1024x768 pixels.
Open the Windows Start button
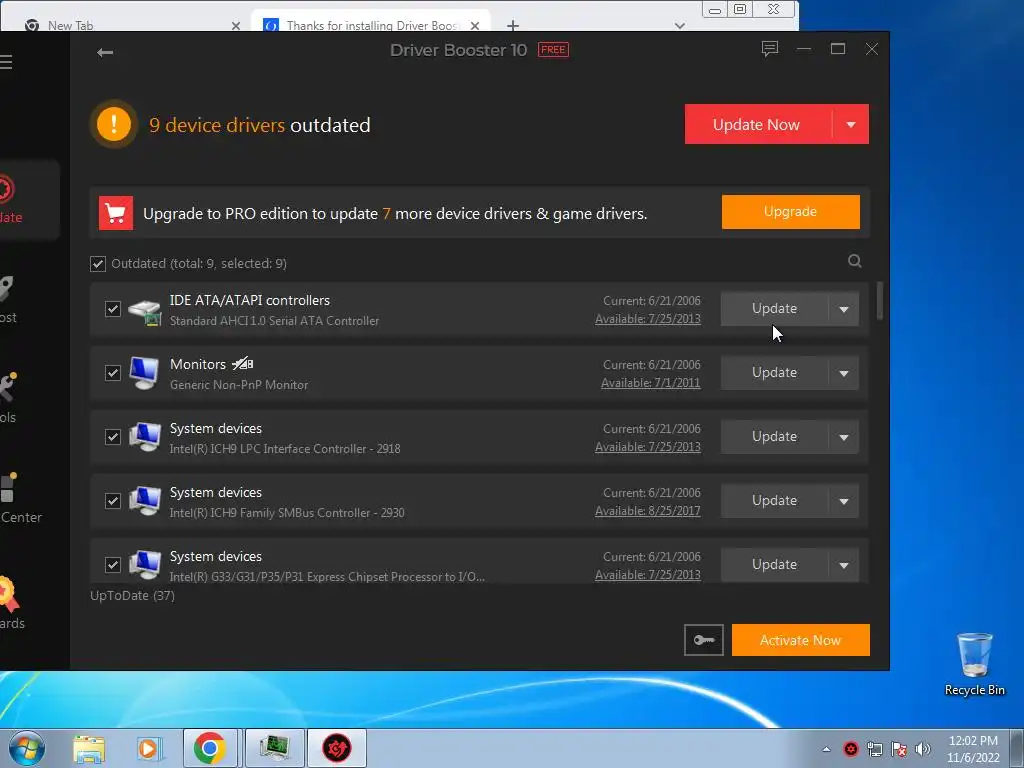coord(27,748)
